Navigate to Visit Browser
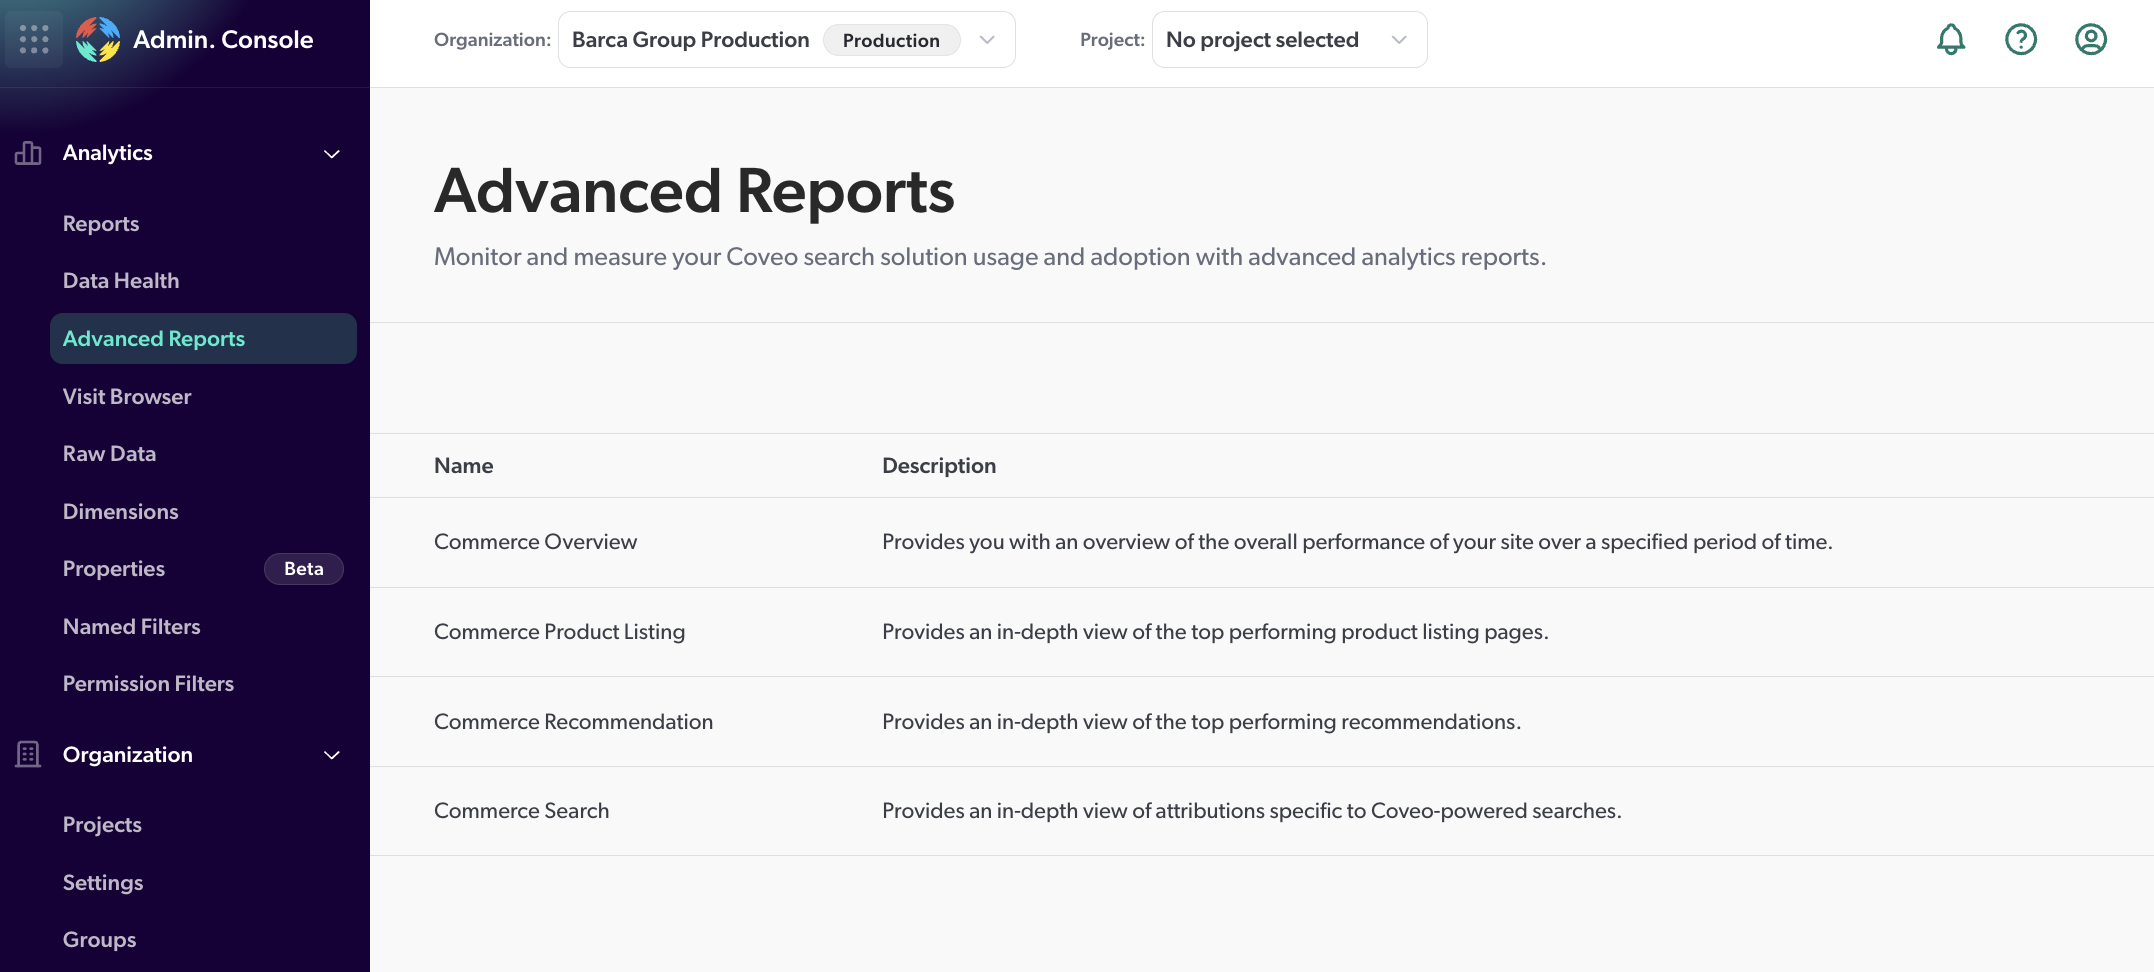This screenshot has width=2154, height=972. point(127,397)
